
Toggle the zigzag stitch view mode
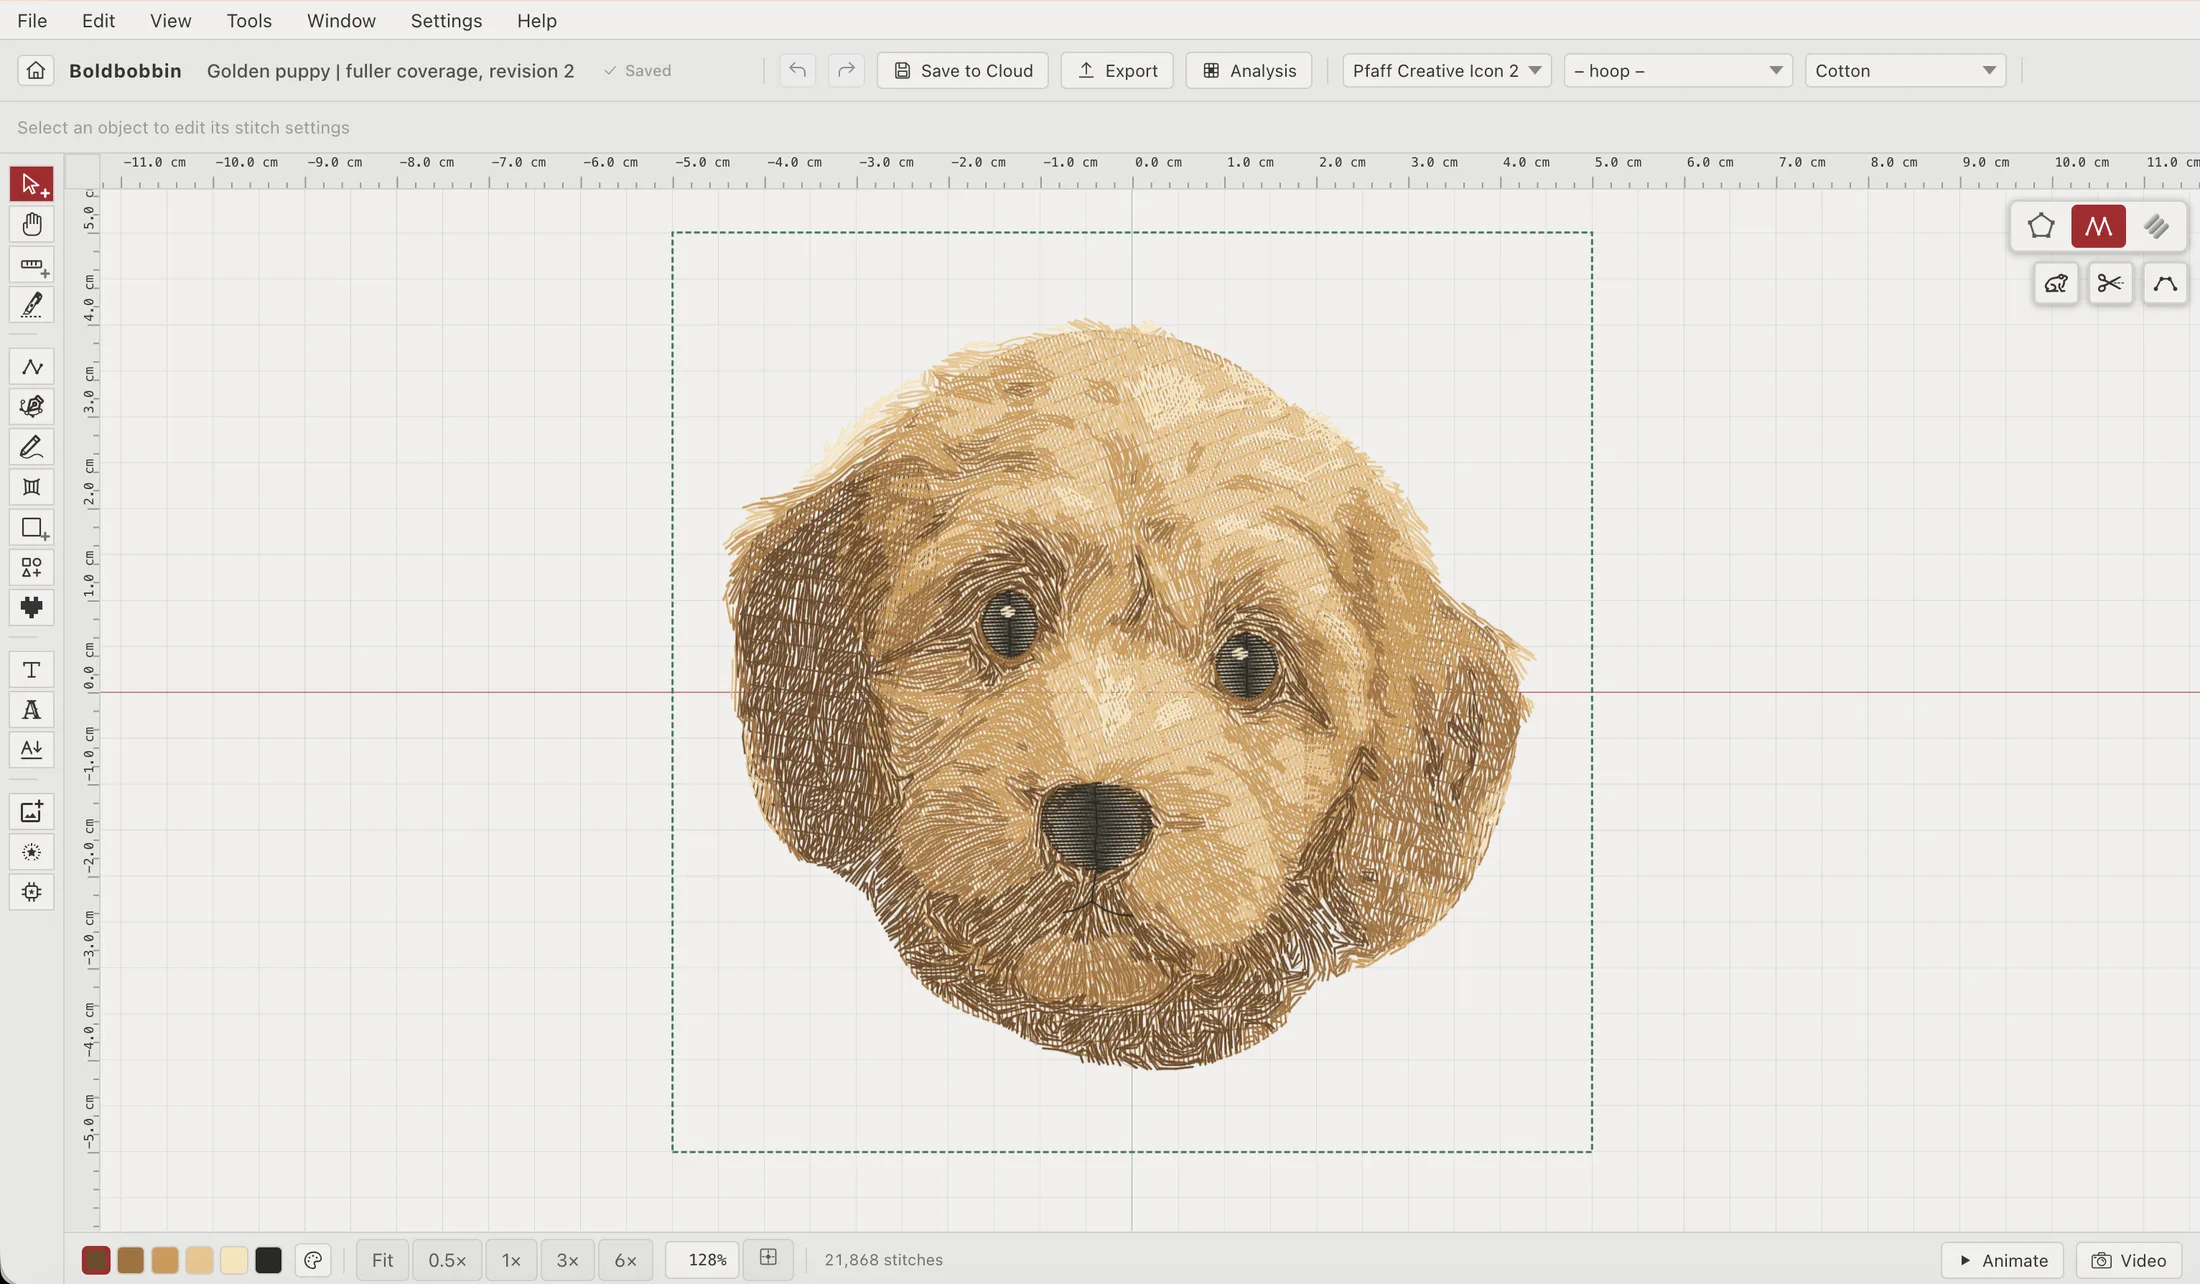click(2098, 227)
